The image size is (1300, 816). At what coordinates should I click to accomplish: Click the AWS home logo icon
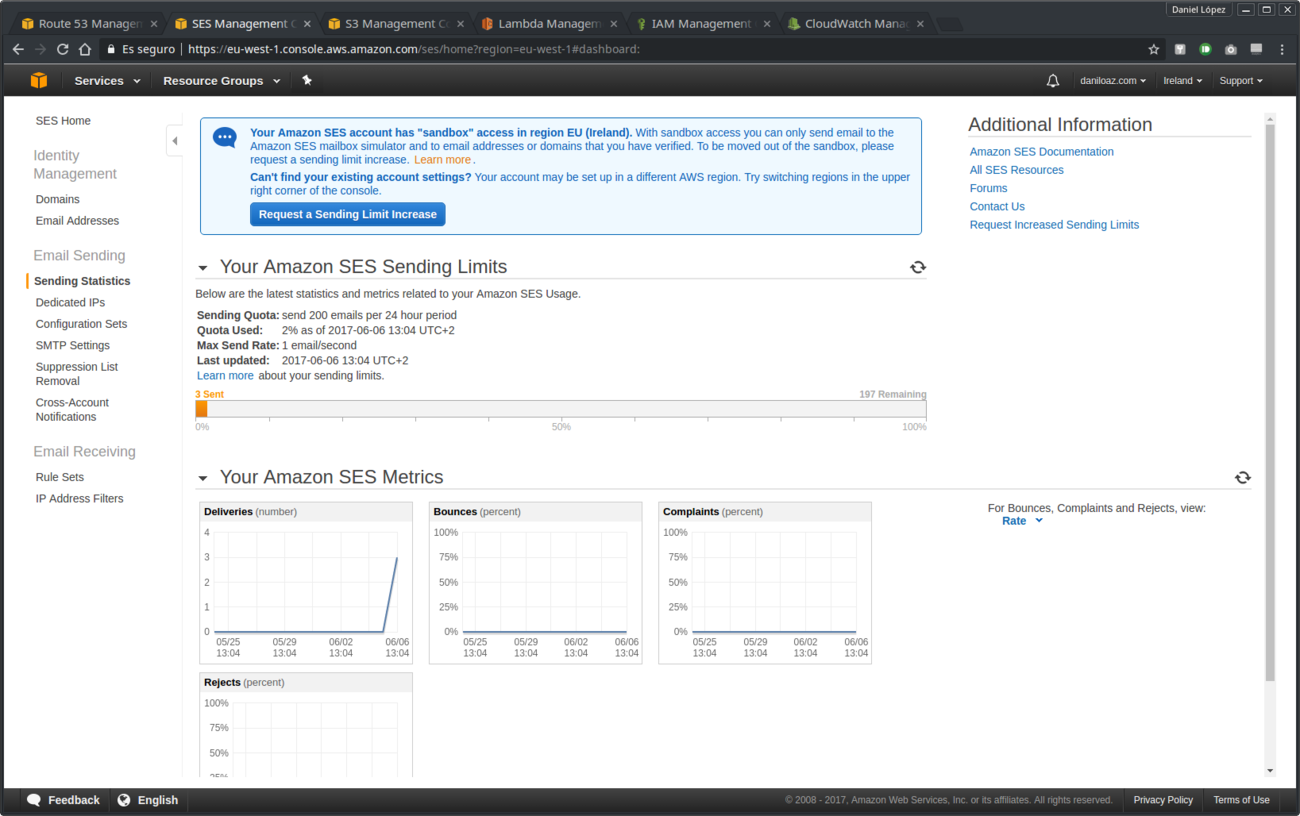coord(38,80)
